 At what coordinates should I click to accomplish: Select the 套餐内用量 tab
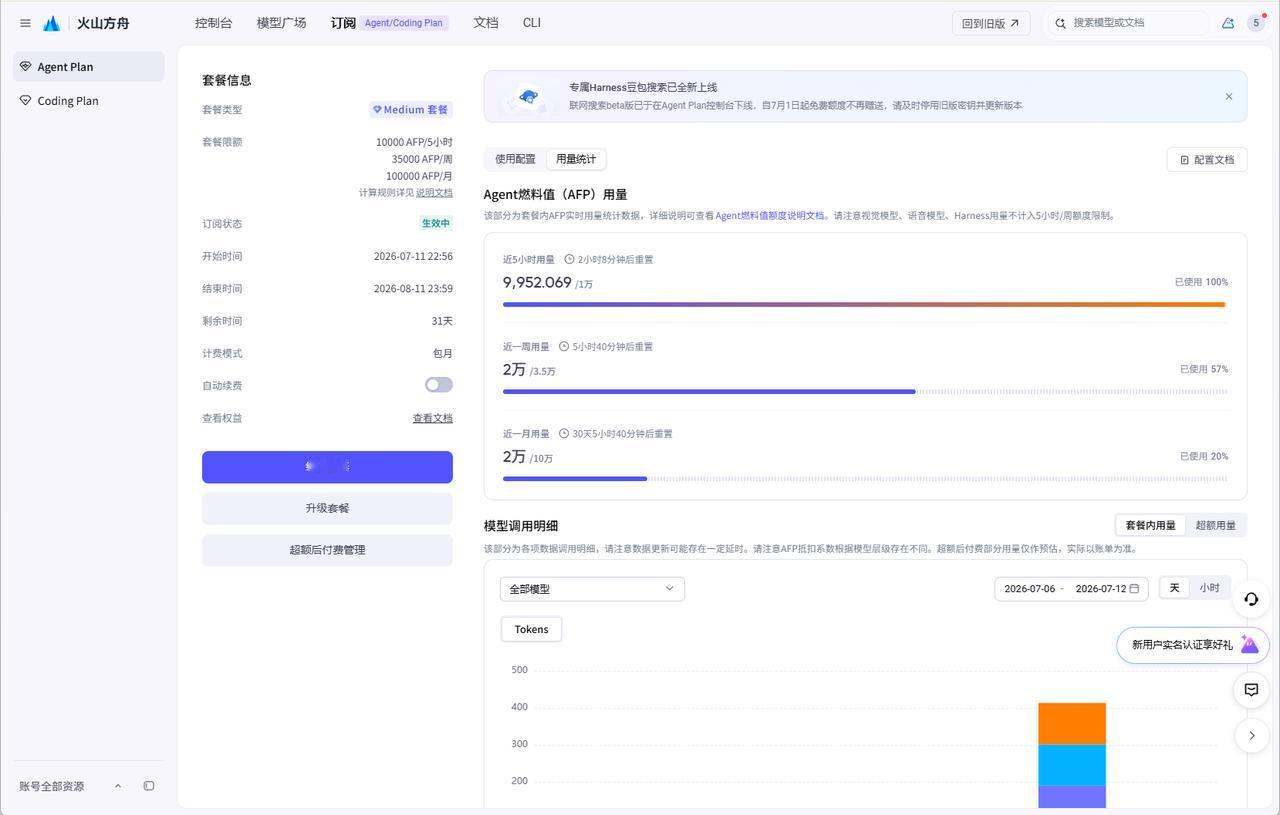pyautogui.click(x=1150, y=525)
